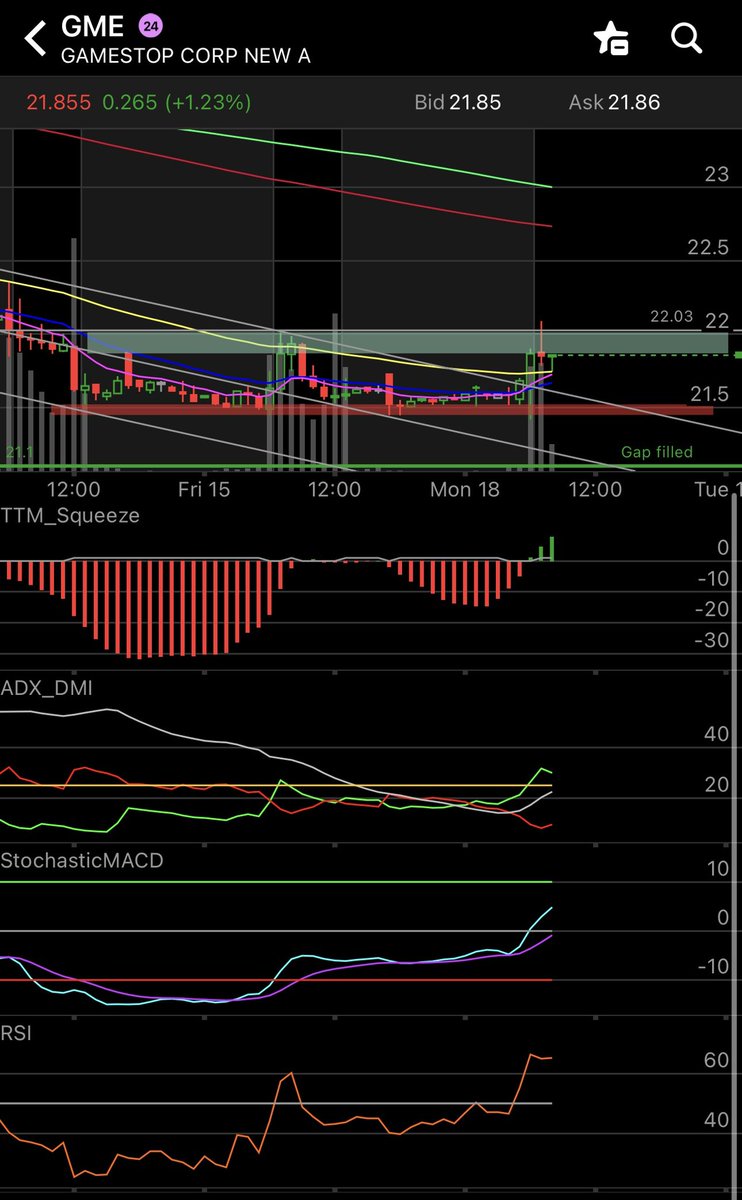Tap the StochasticMACD axis value -10
This screenshot has height=1200, width=742.
pos(713,966)
